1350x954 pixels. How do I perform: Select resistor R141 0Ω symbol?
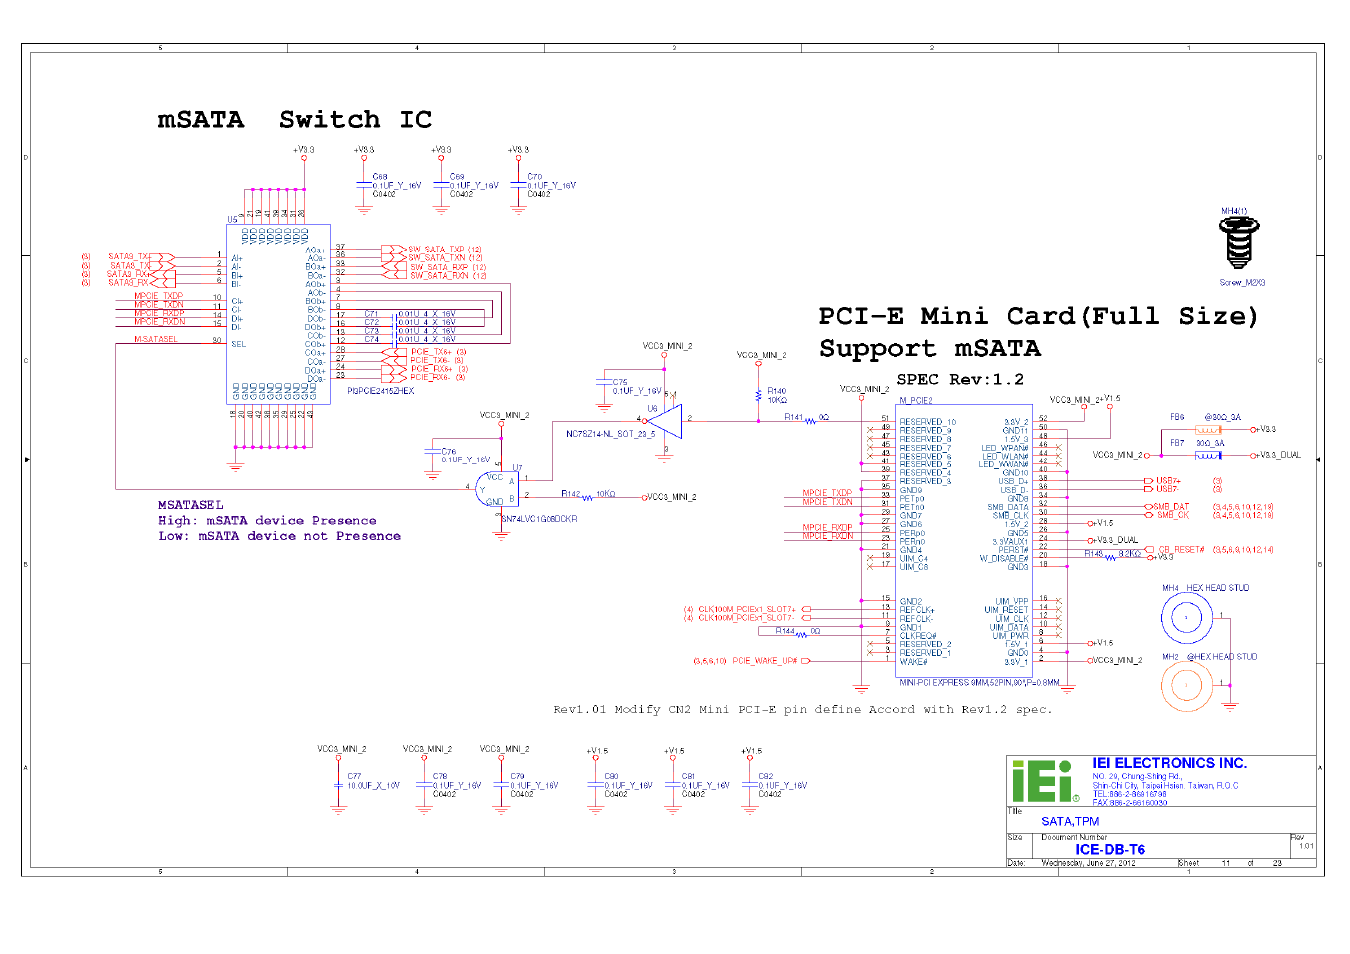point(811,420)
